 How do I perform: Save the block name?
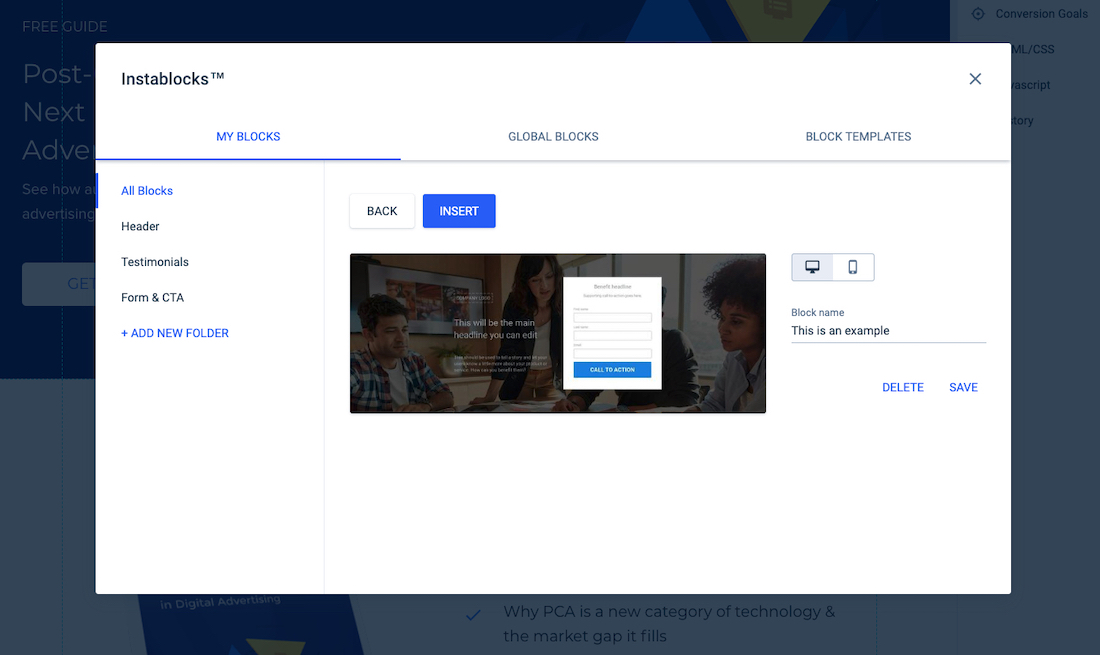pos(963,387)
